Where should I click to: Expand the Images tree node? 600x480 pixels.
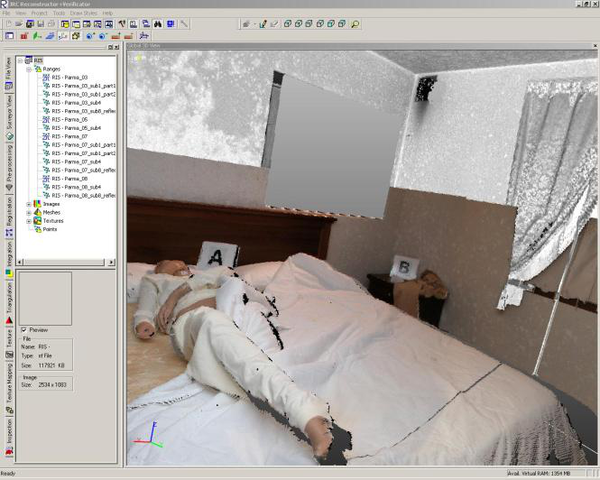(29, 204)
